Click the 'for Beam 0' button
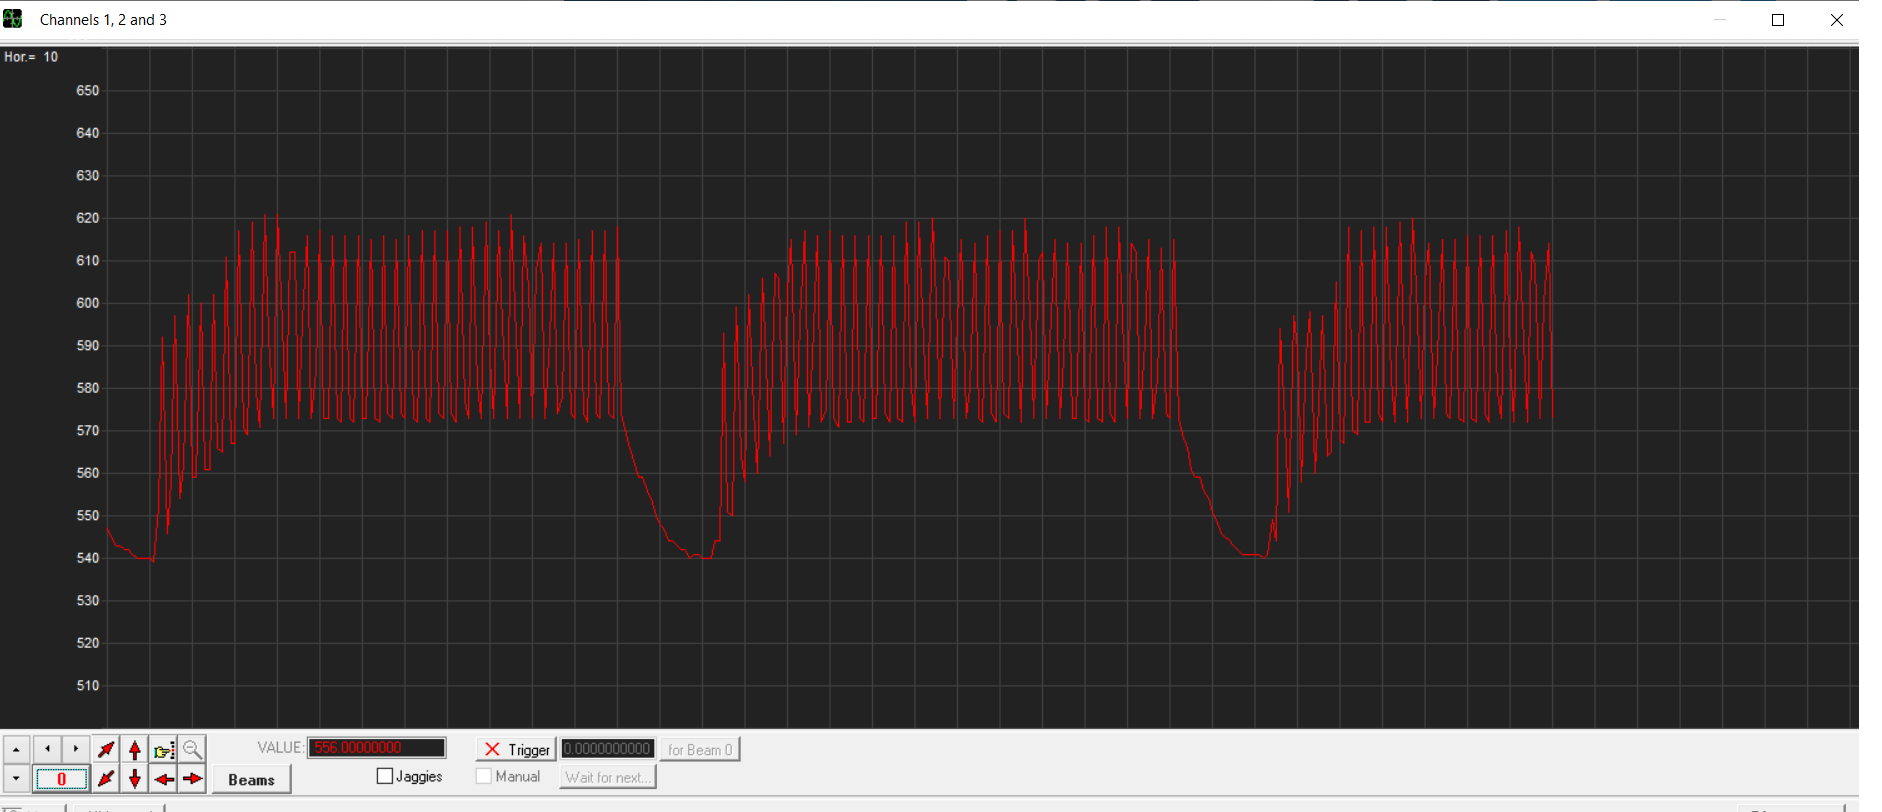The height and width of the screenshot is (812, 1882). [x=699, y=749]
